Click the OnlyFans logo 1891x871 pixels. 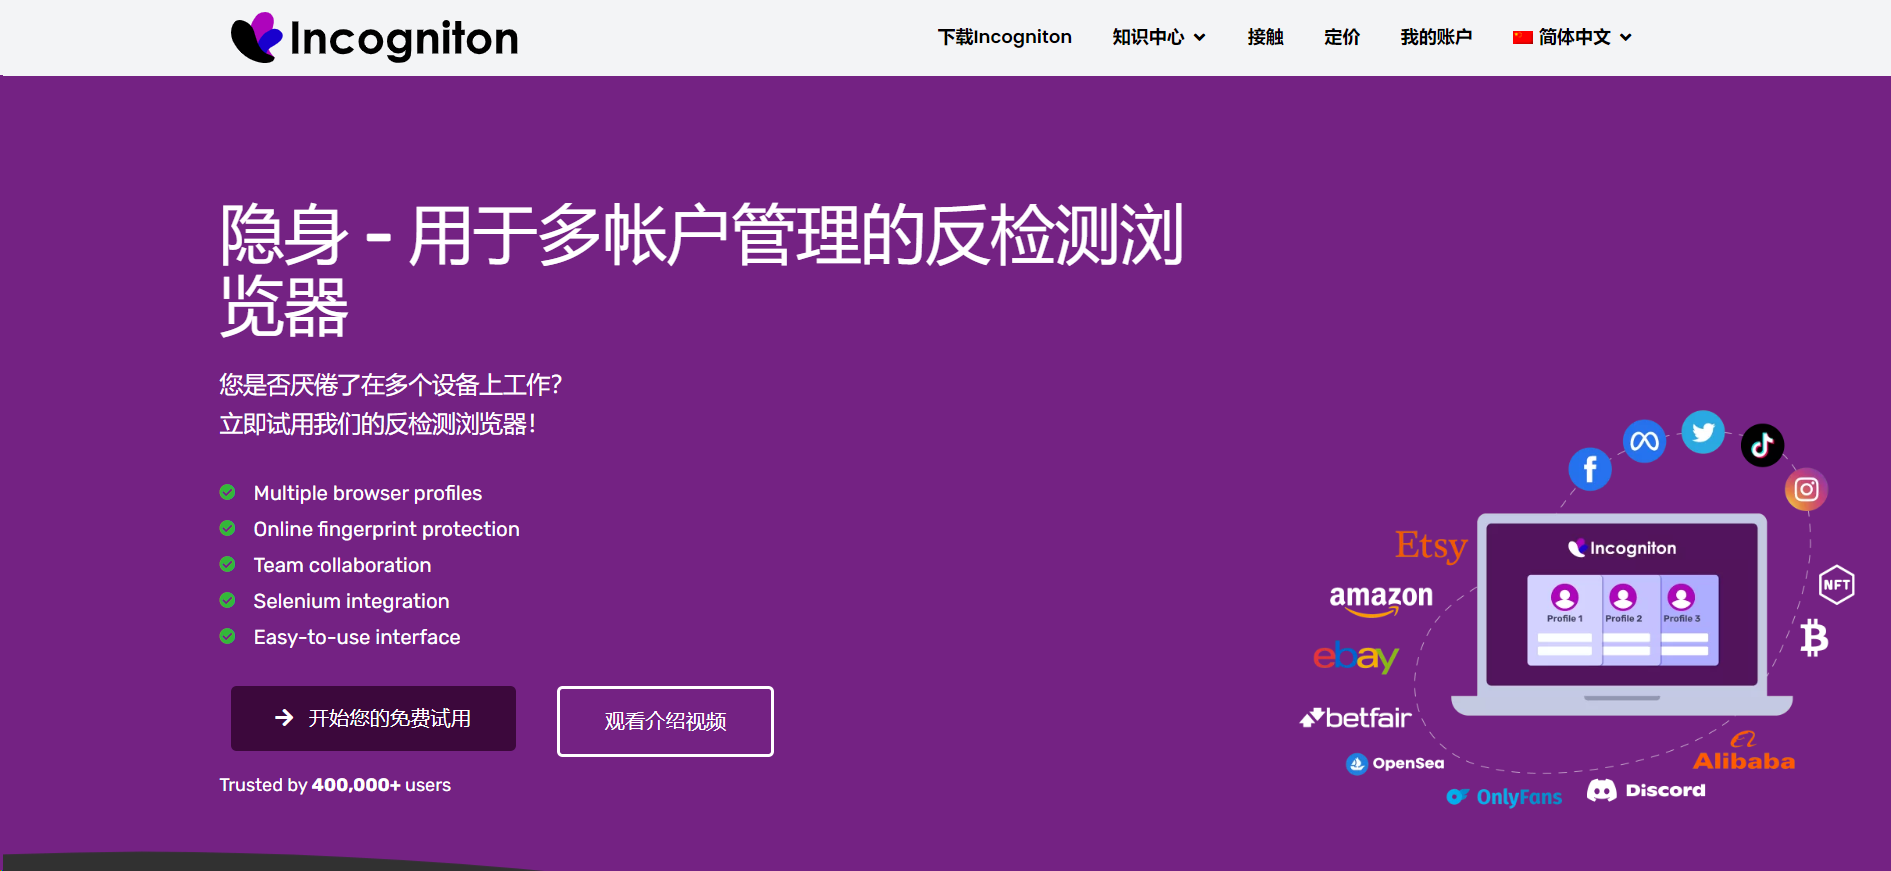1504,797
